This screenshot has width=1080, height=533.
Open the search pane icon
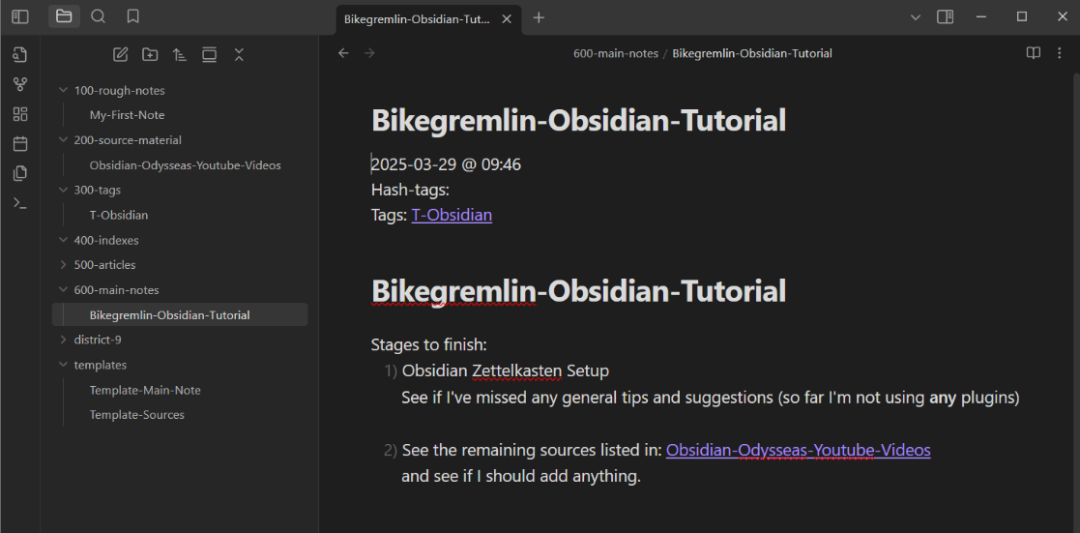coord(98,17)
